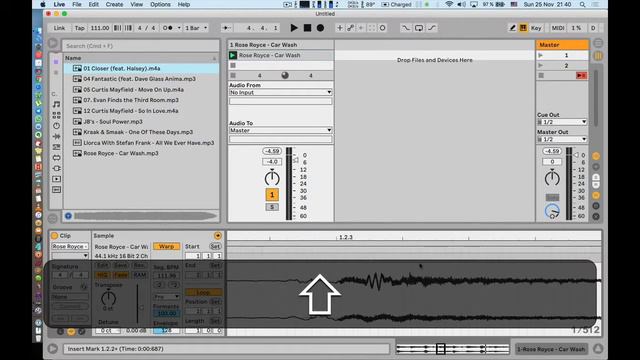
Task: Switch to Session view icon
Action: 598,56
